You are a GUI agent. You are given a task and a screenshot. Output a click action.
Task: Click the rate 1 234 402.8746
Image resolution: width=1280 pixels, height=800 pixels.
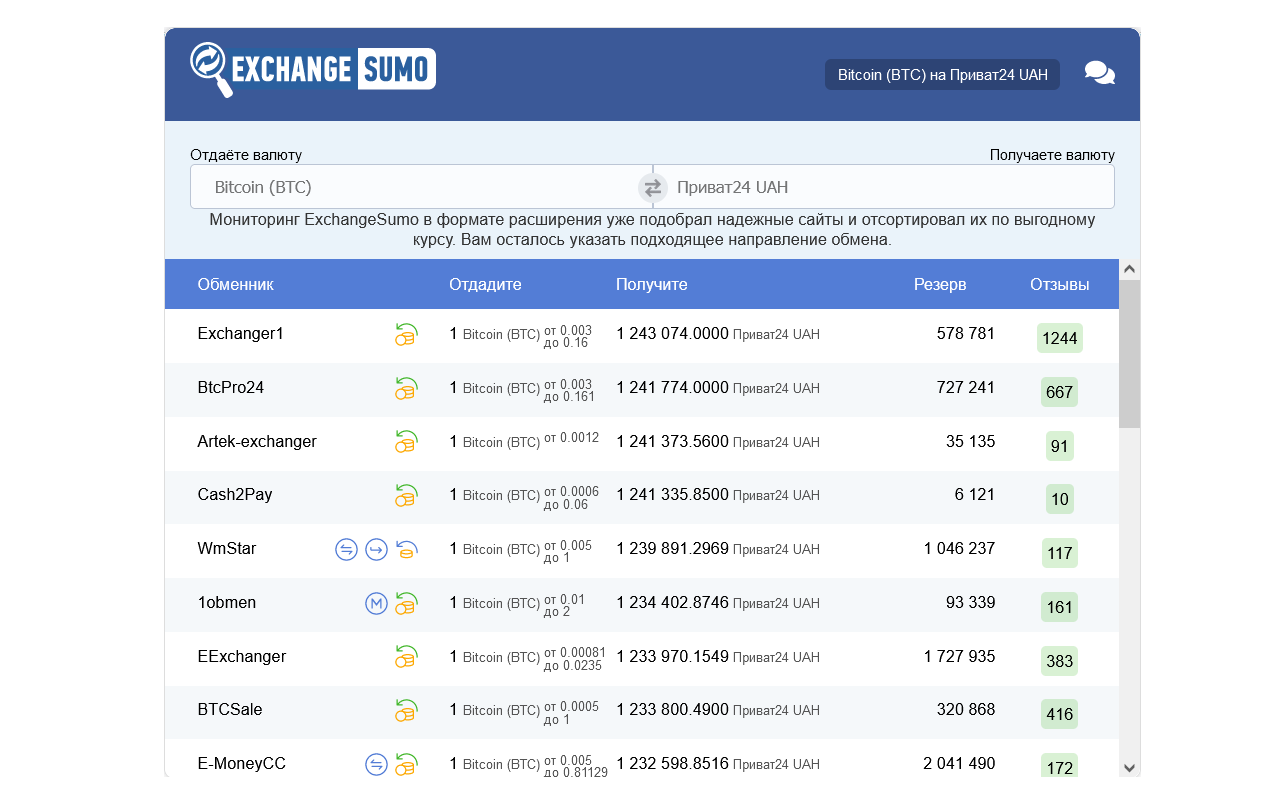[x=672, y=603]
